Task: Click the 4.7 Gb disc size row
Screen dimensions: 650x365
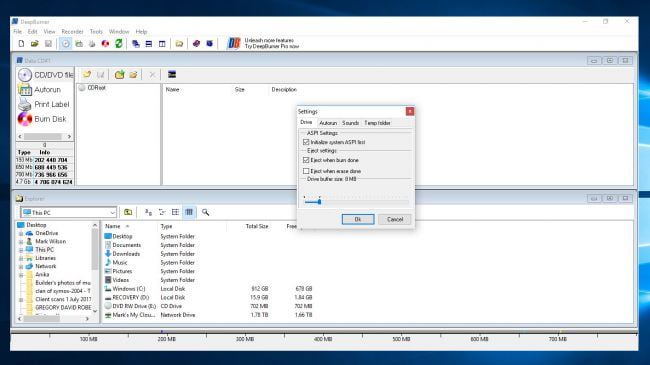Action: (45, 182)
